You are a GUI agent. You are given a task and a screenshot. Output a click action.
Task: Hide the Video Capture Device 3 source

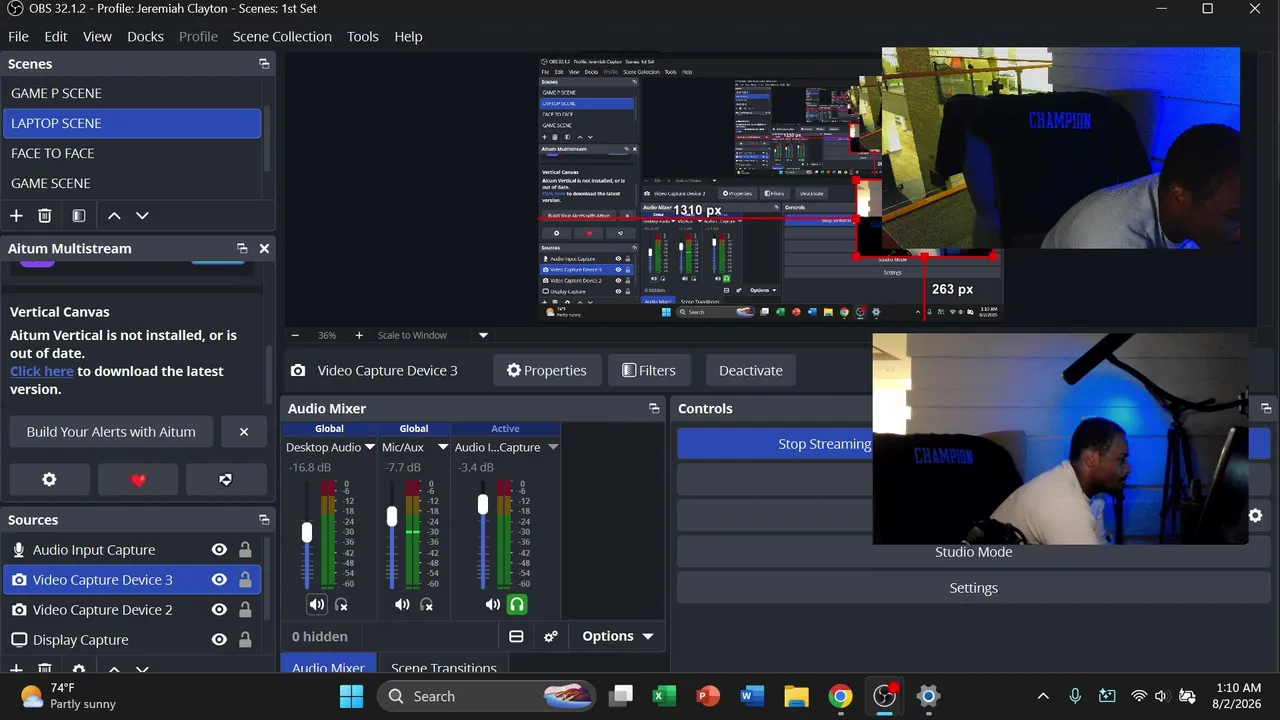pos(219,580)
